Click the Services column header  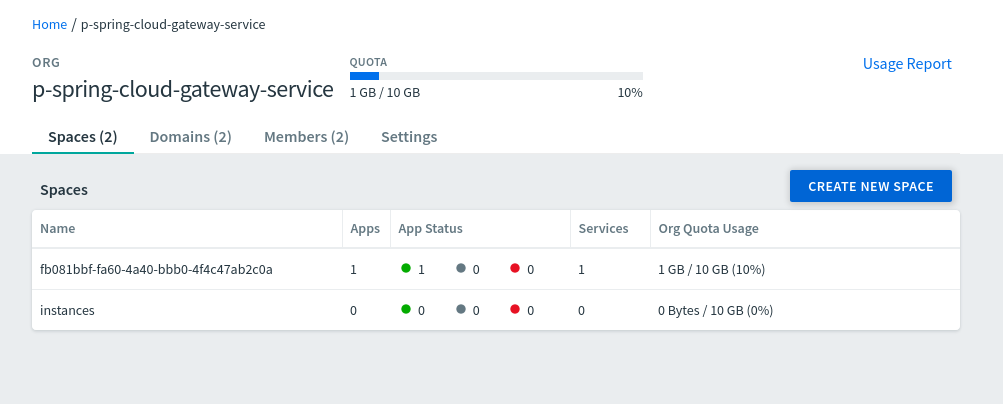coord(603,228)
